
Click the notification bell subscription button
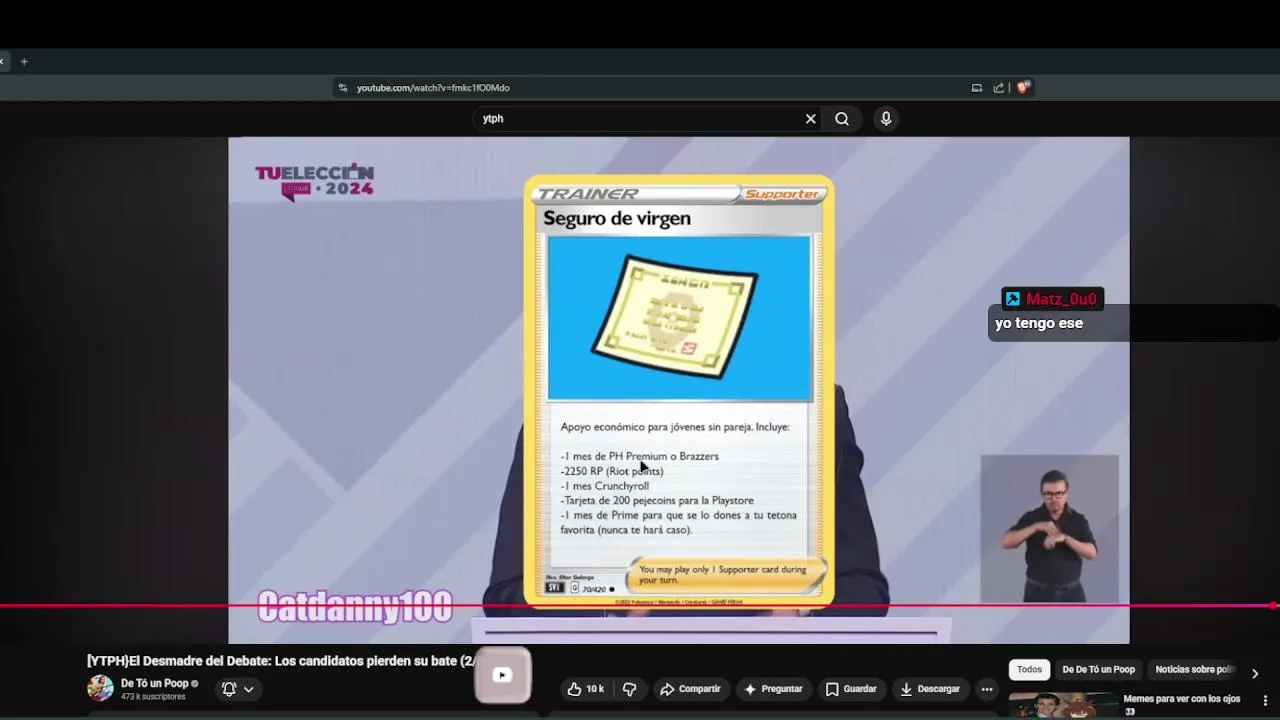(229, 689)
